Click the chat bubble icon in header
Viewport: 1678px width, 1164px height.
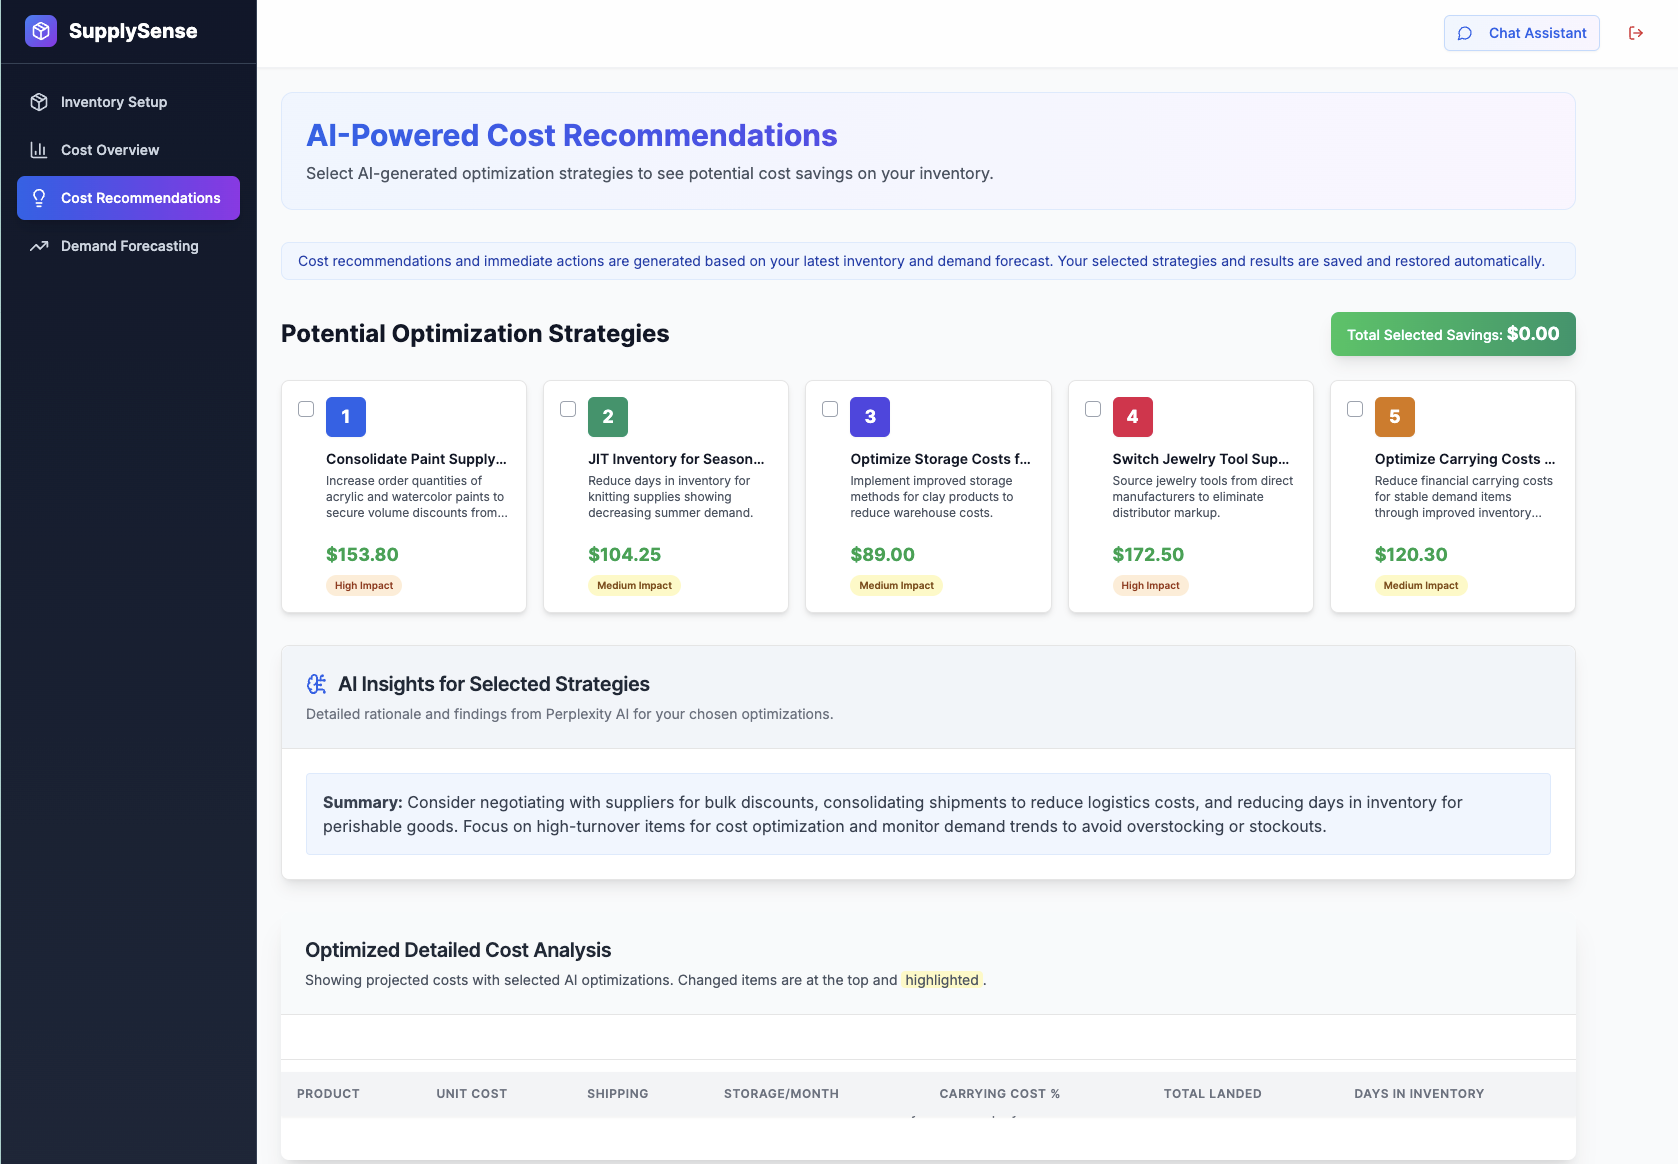point(1465,33)
